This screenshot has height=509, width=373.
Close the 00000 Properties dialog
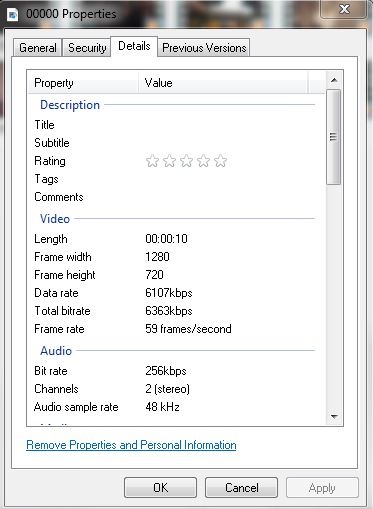coord(344,9)
